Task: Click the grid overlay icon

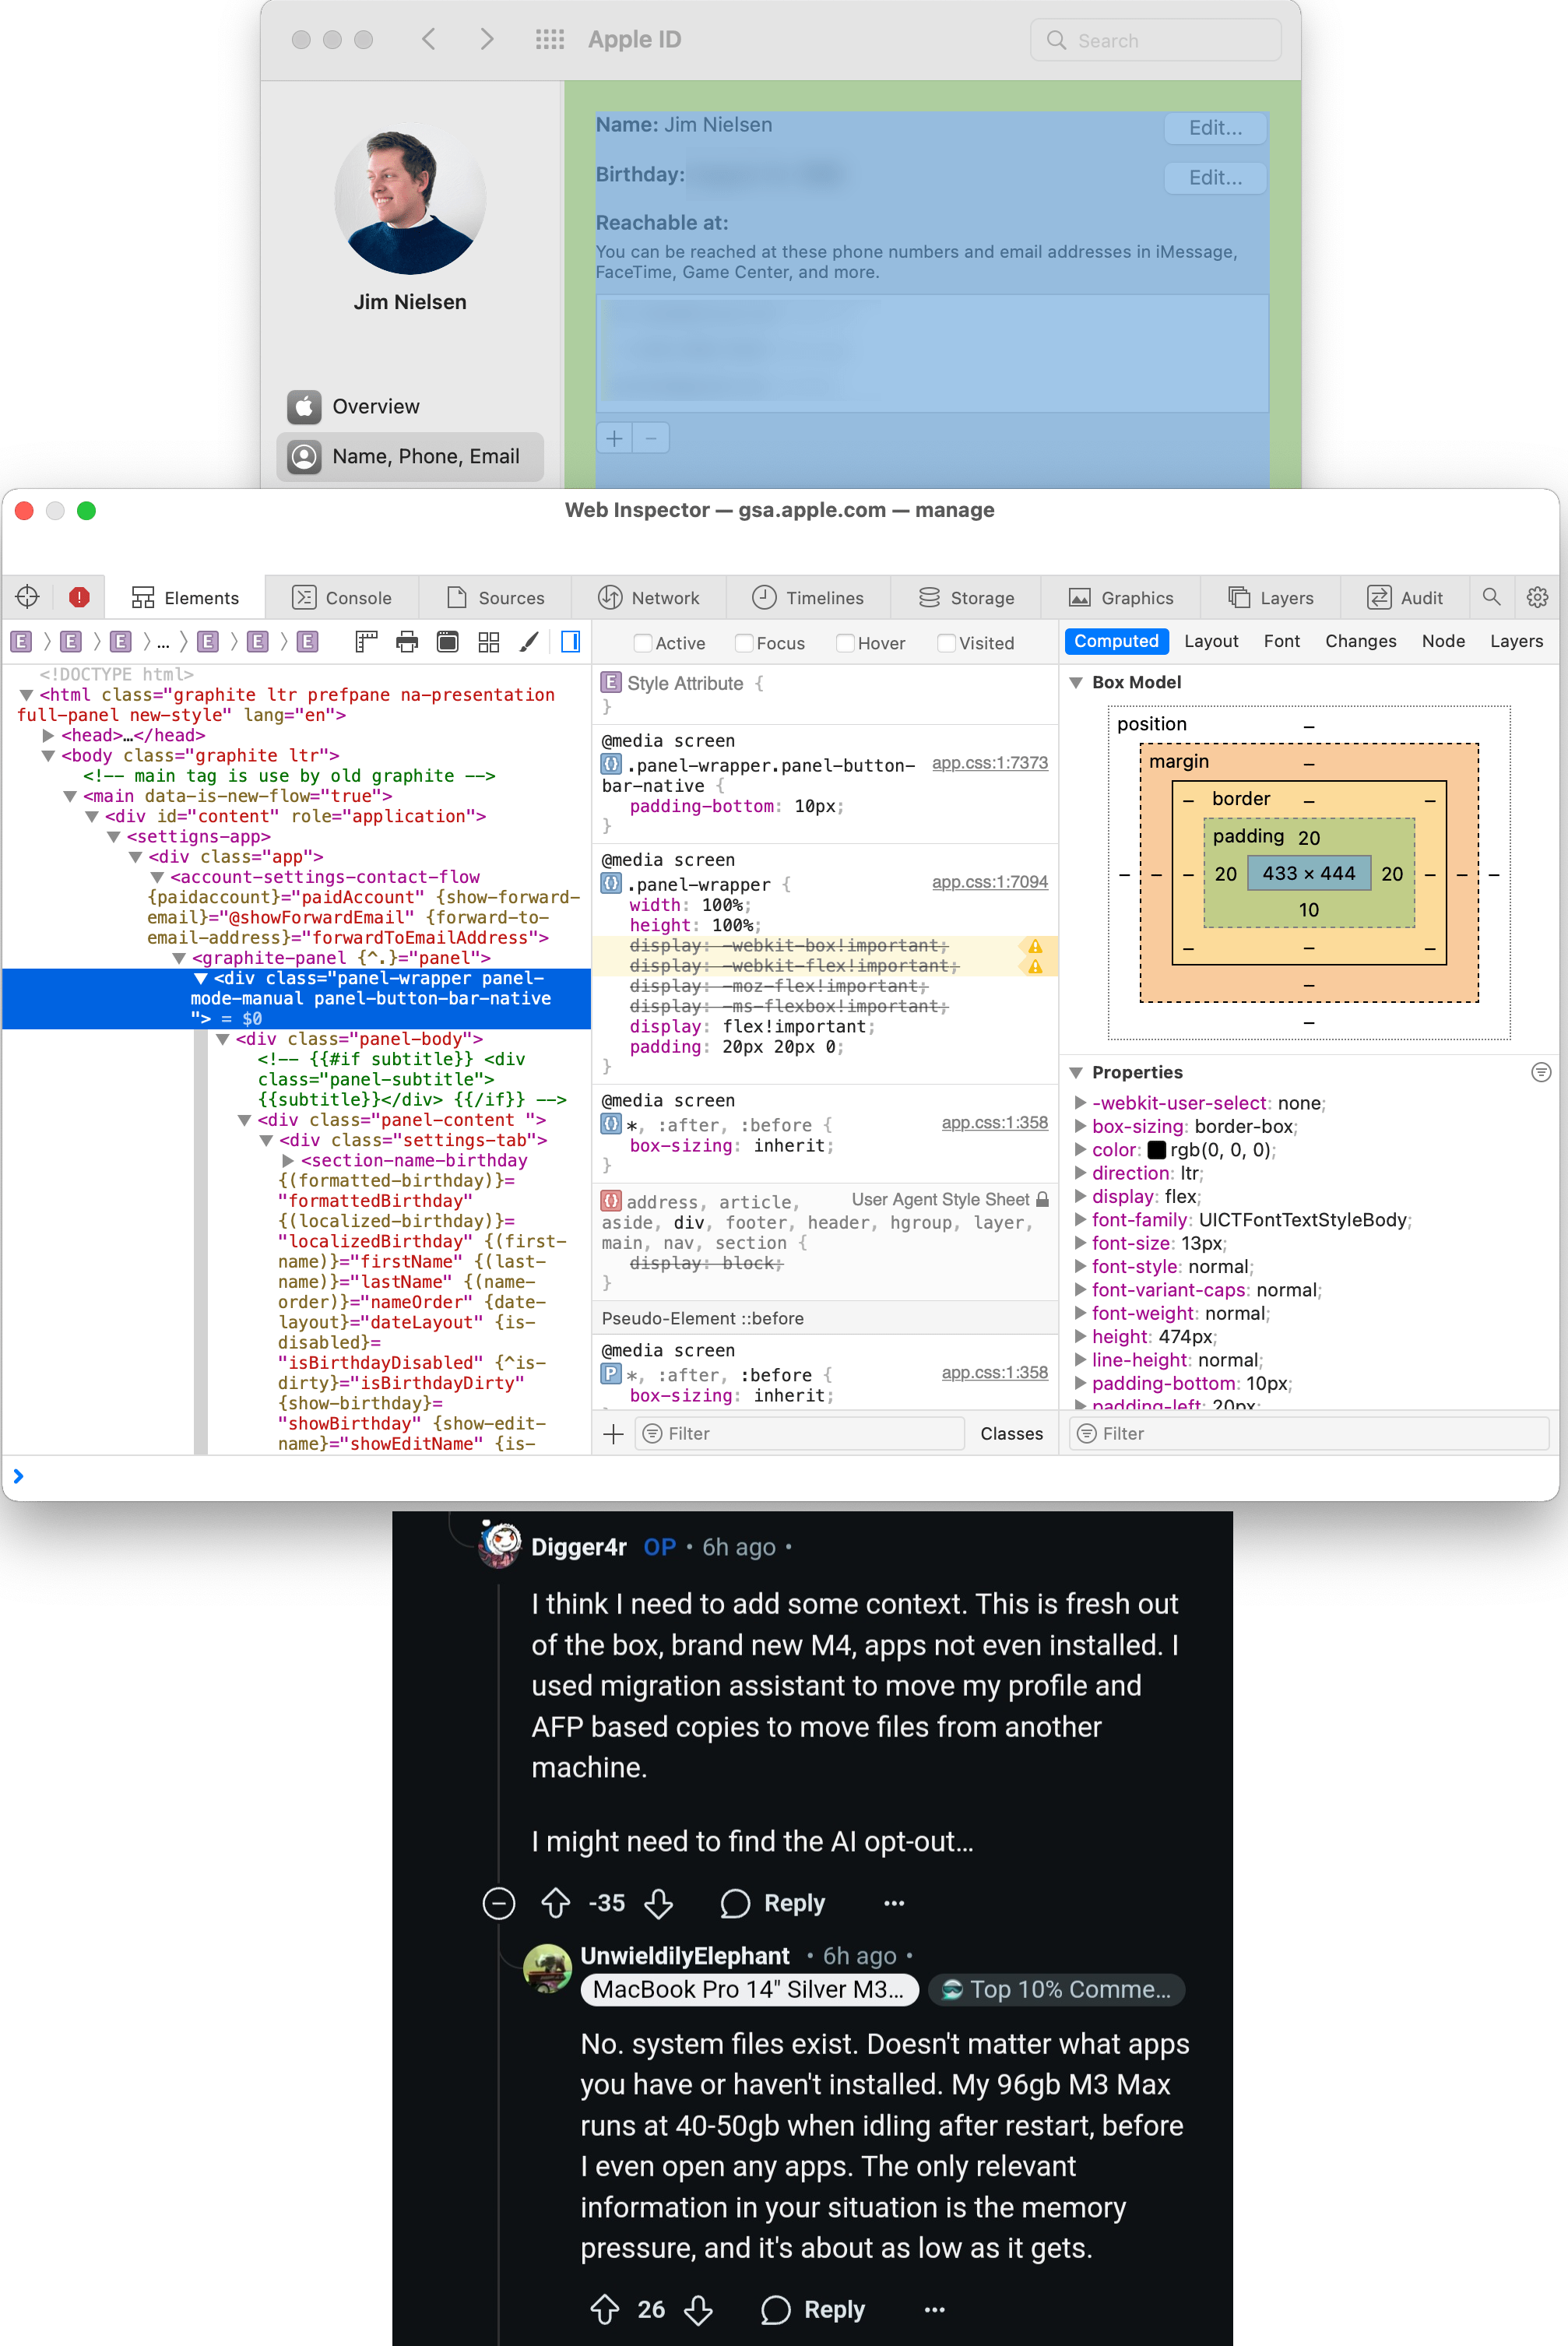Action: pyautogui.click(x=488, y=642)
